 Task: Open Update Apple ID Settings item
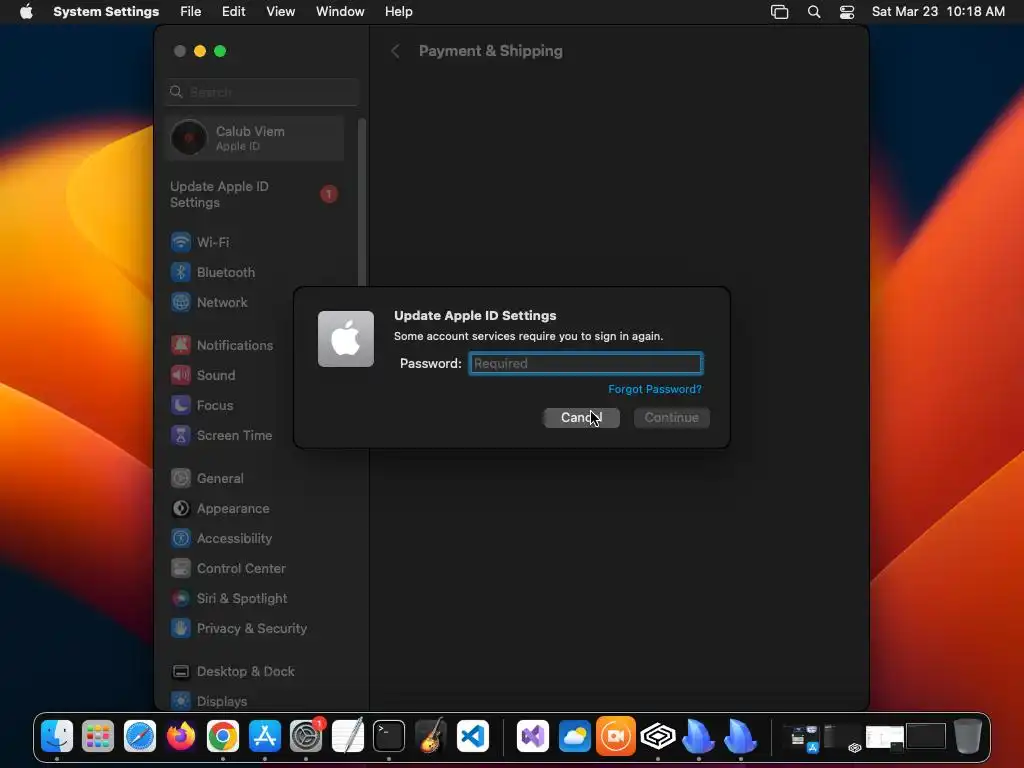coord(255,194)
